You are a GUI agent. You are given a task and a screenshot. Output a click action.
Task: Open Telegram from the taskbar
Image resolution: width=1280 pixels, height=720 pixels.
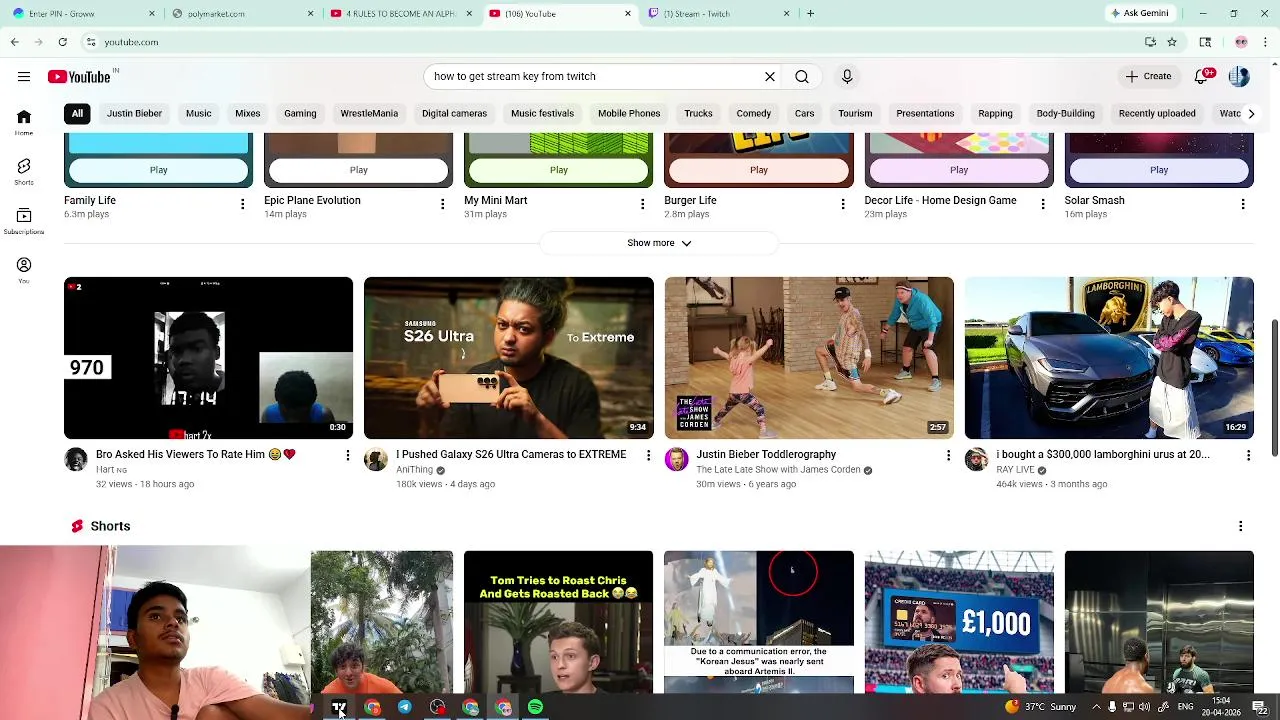point(404,707)
